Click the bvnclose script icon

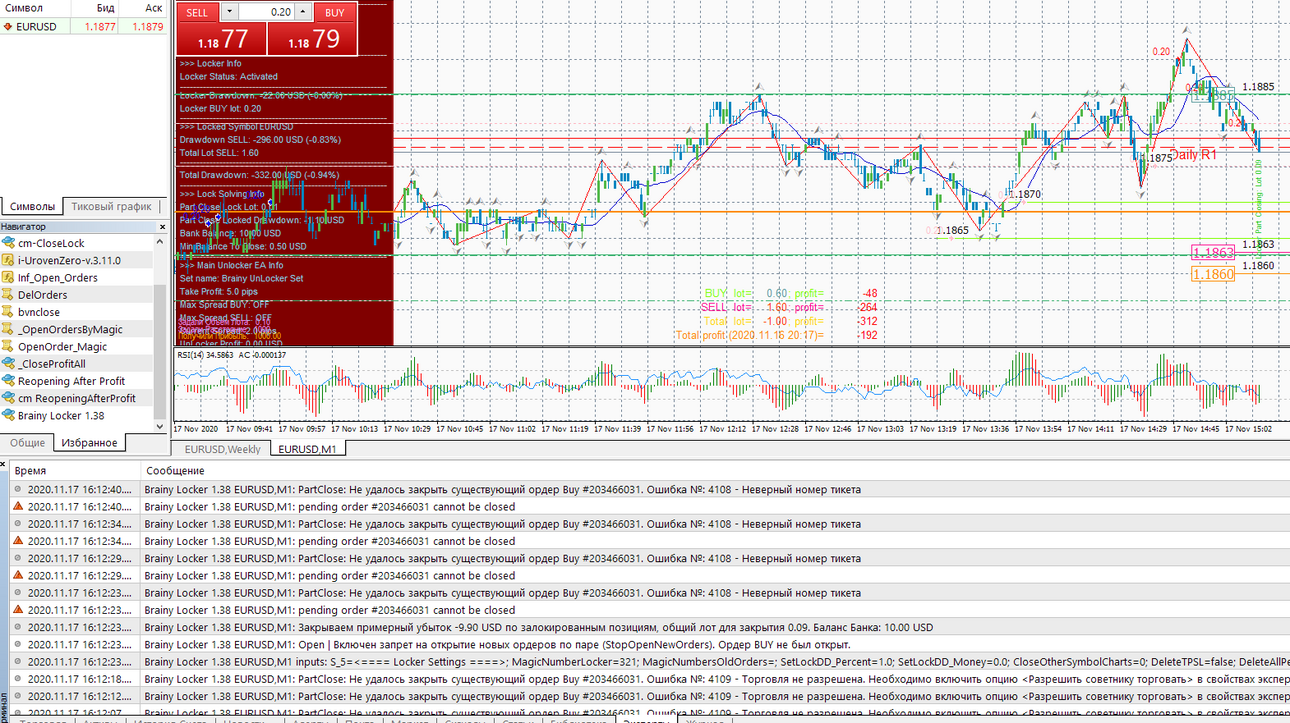pyautogui.click(x=9, y=312)
